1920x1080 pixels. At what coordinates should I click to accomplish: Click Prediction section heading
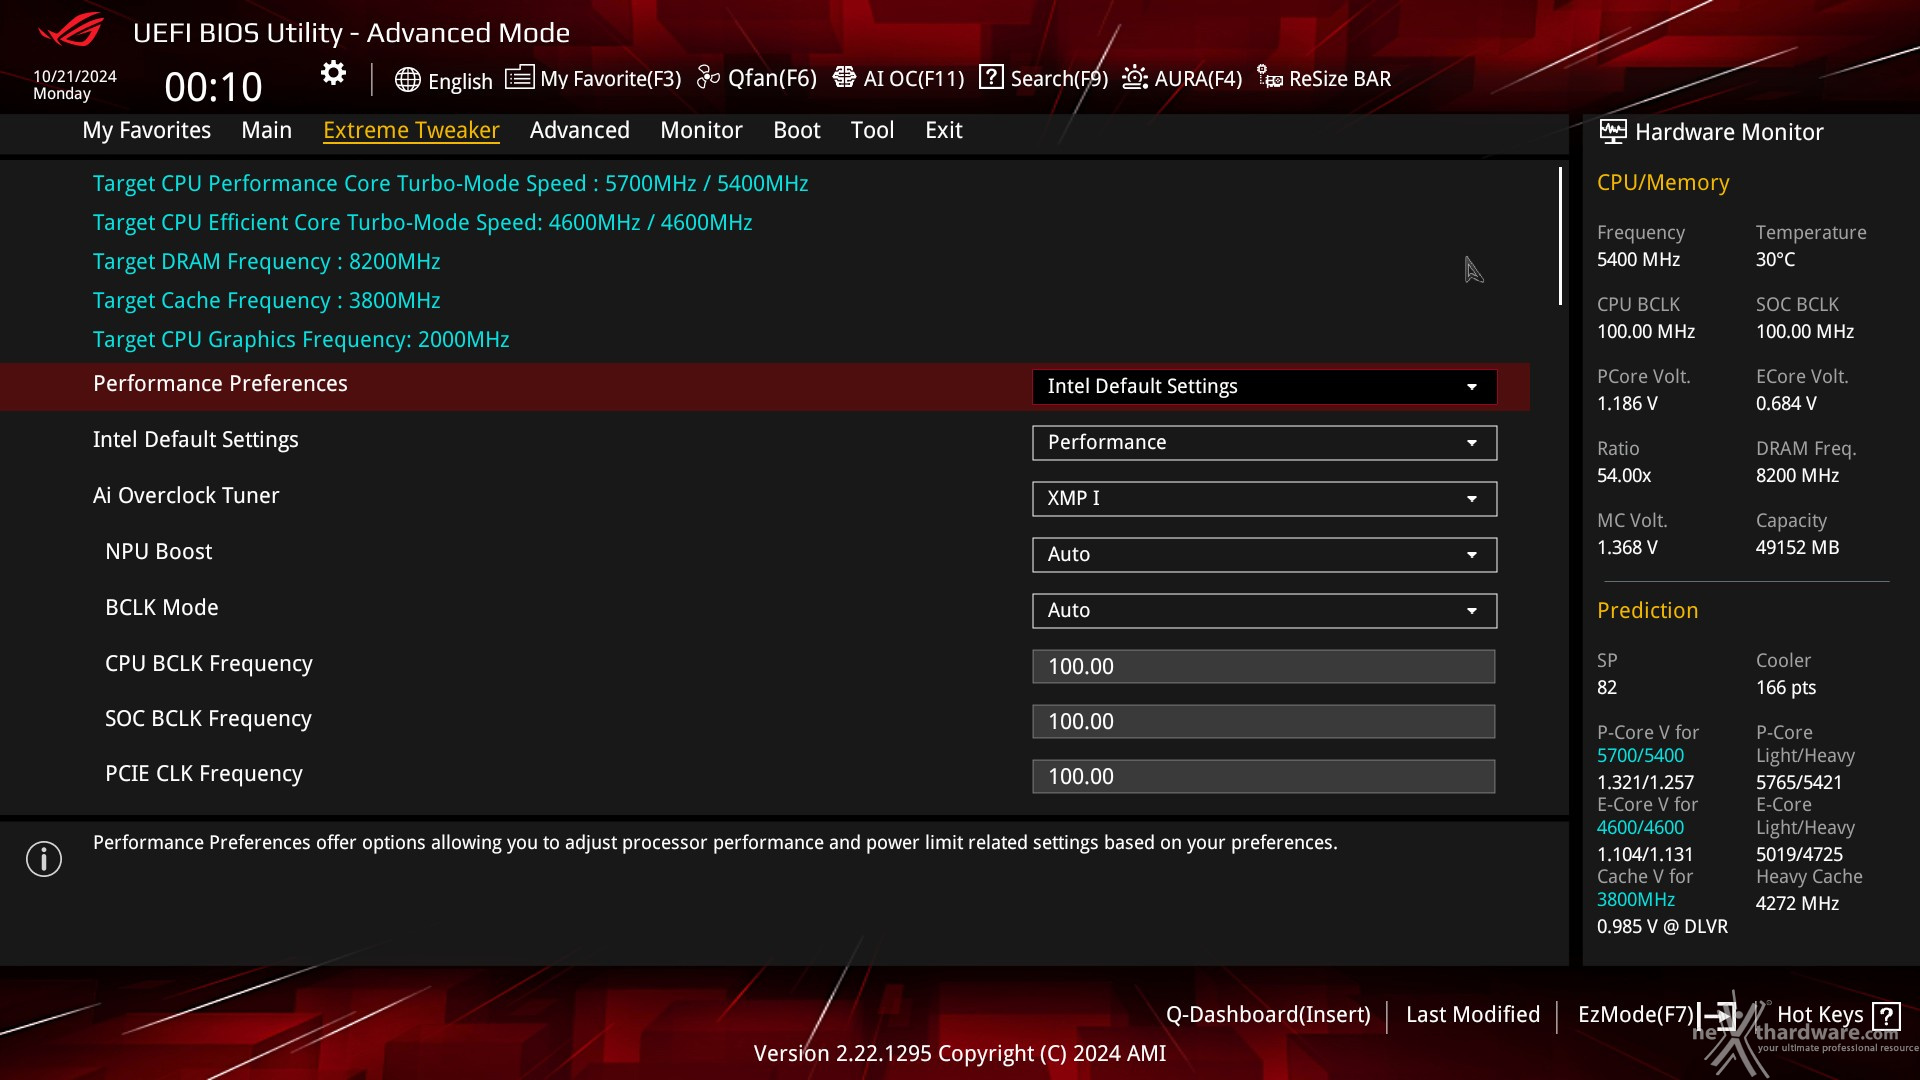click(x=1647, y=611)
